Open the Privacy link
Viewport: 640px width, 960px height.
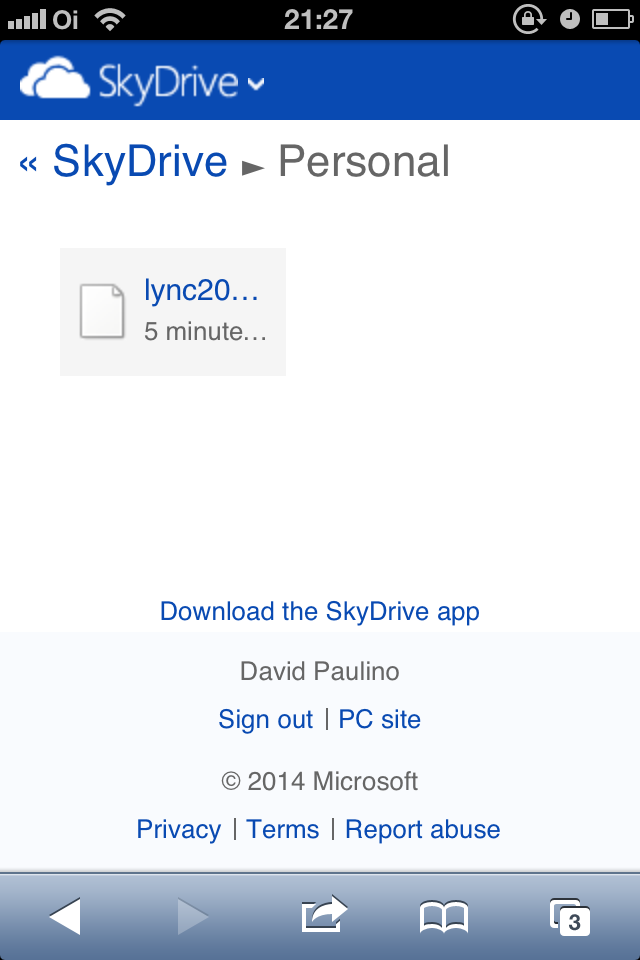pyautogui.click(x=178, y=830)
